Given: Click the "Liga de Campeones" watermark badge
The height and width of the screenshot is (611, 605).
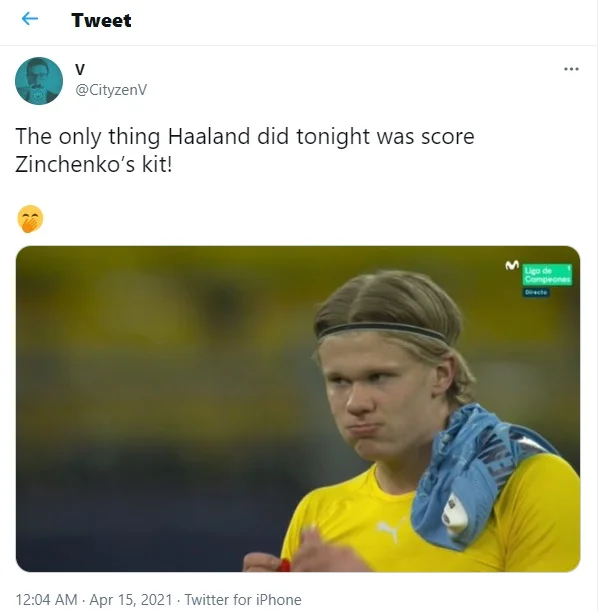Looking at the screenshot, I should pyautogui.click(x=545, y=273).
